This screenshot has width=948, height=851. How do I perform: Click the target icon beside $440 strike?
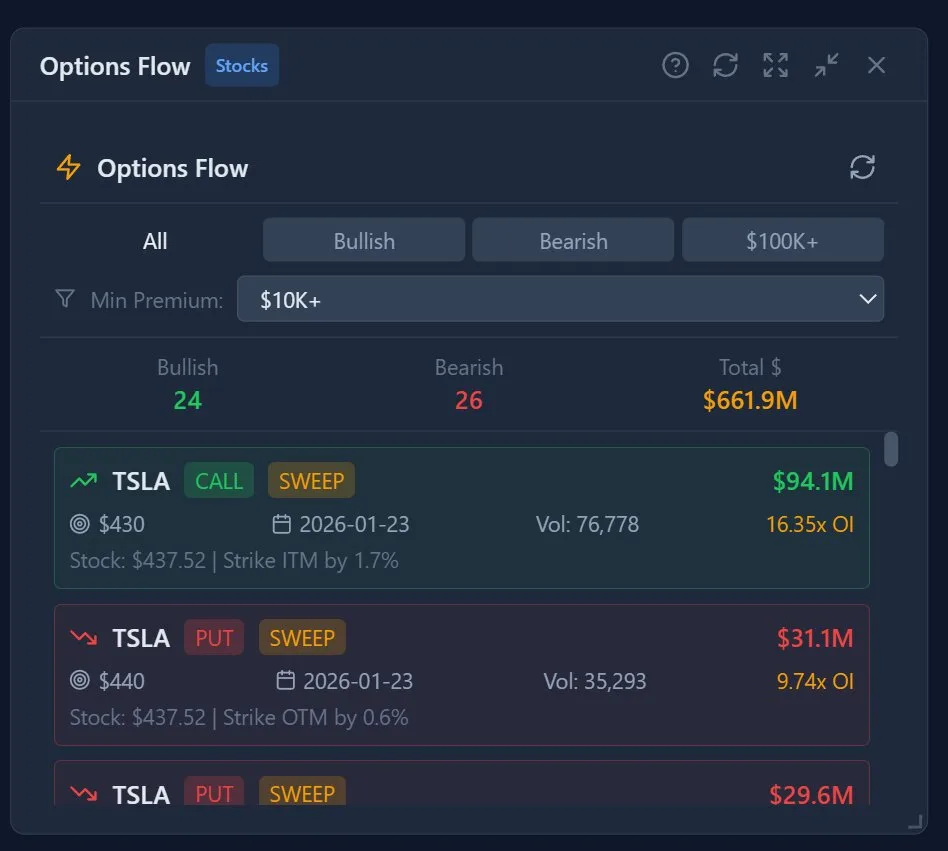tap(79, 681)
